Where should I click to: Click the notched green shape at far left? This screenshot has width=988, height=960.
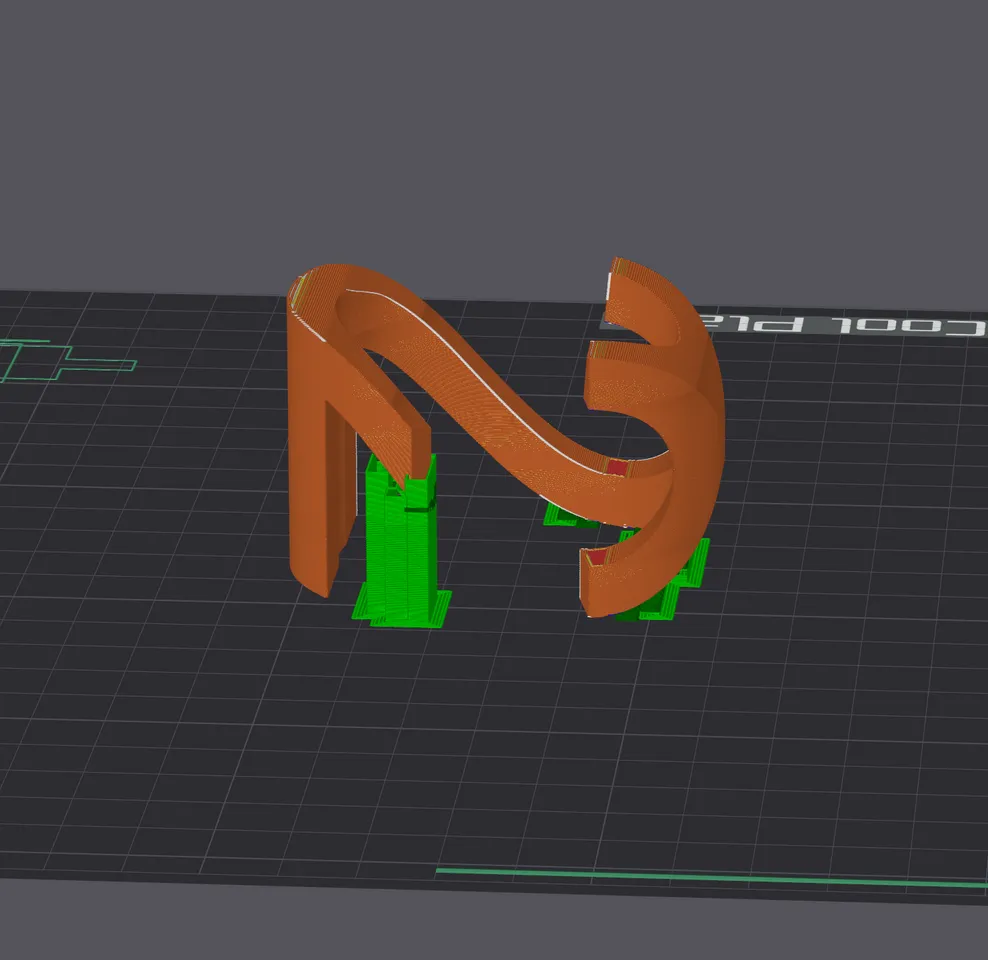click(x=60, y=360)
